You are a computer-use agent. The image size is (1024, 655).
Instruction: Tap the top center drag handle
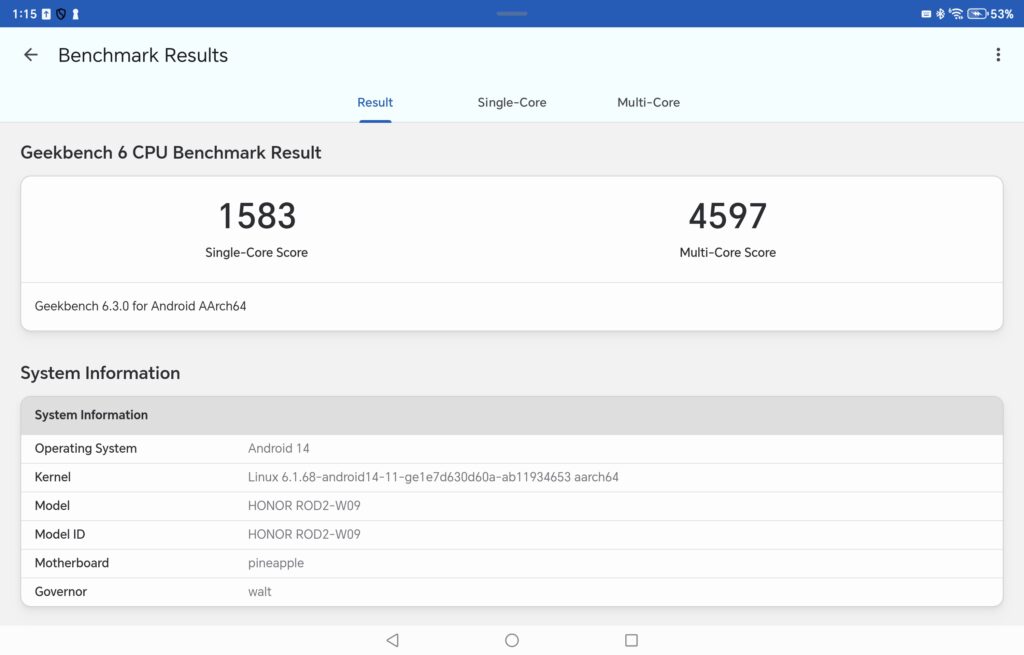(x=512, y=13)
